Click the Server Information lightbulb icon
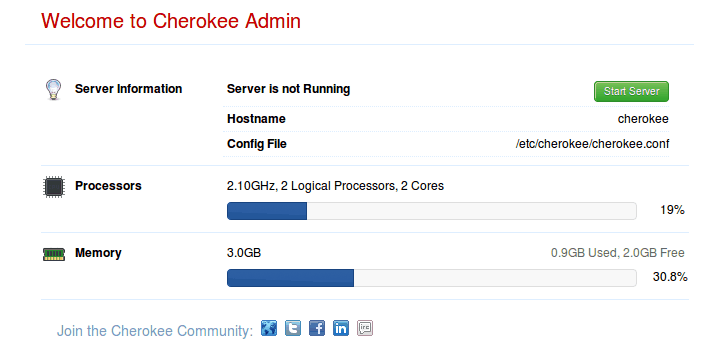This screenshot has height=360, width=720. click(54, 90)
